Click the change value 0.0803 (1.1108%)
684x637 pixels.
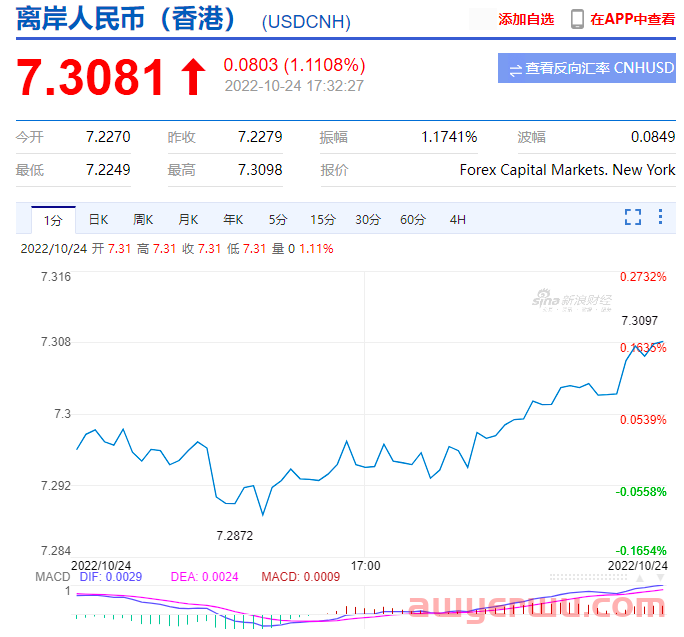pos(294,65)
